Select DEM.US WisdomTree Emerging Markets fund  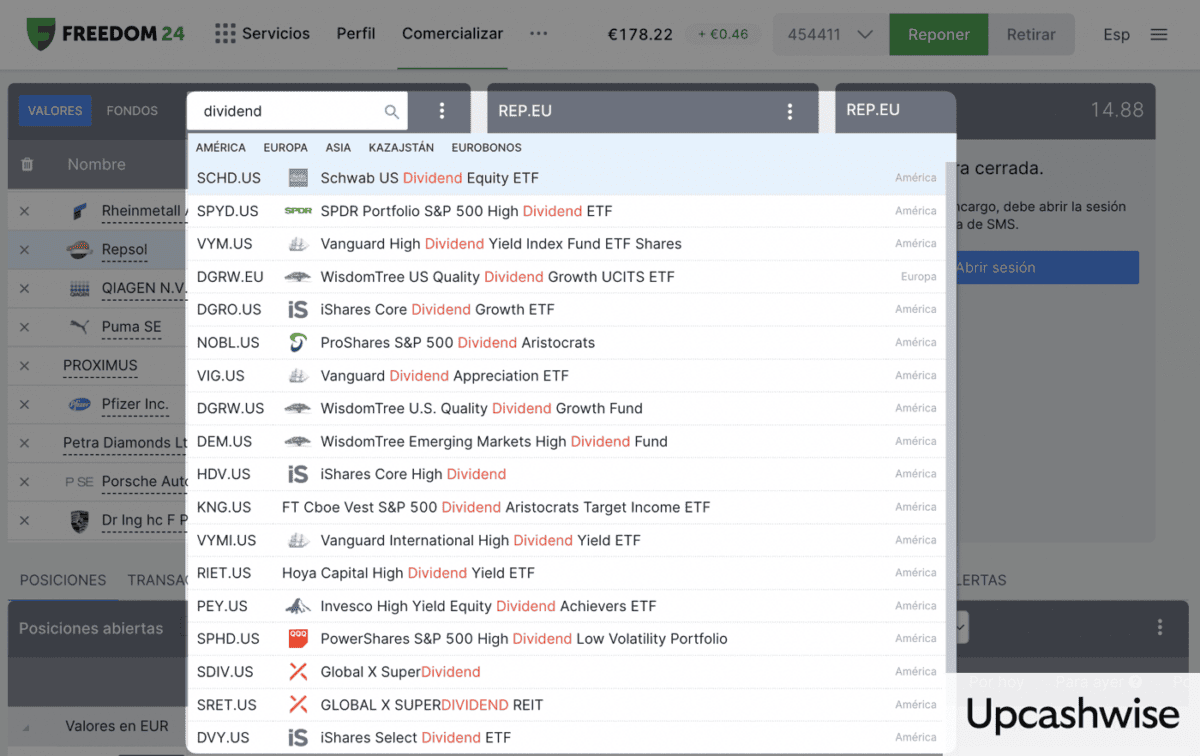[x=566, y=441]
